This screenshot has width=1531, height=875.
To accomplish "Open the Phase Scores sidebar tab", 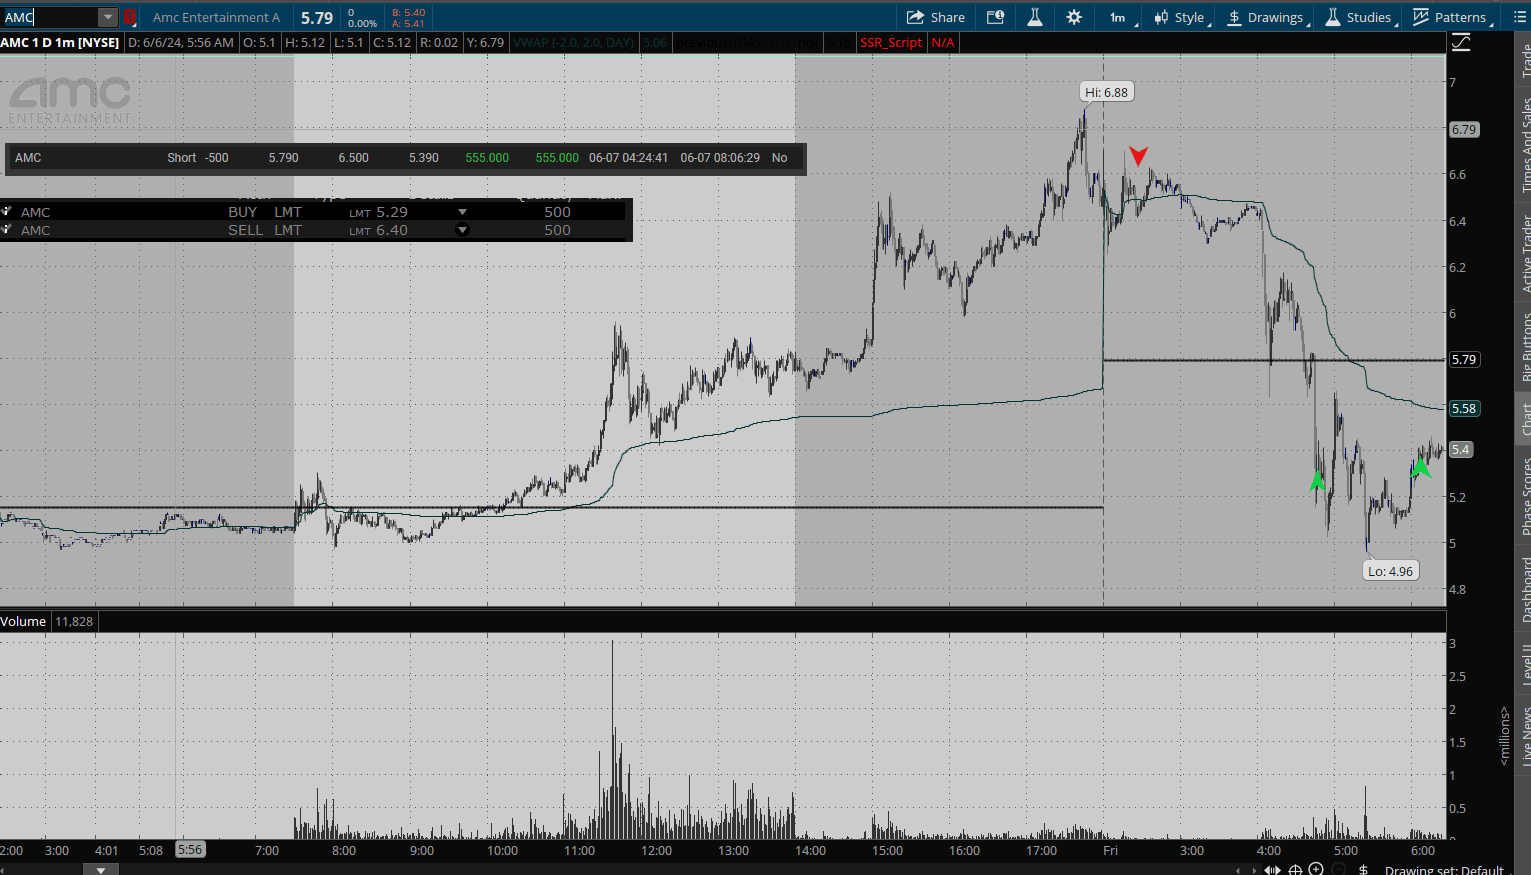I will (1524, 496).
